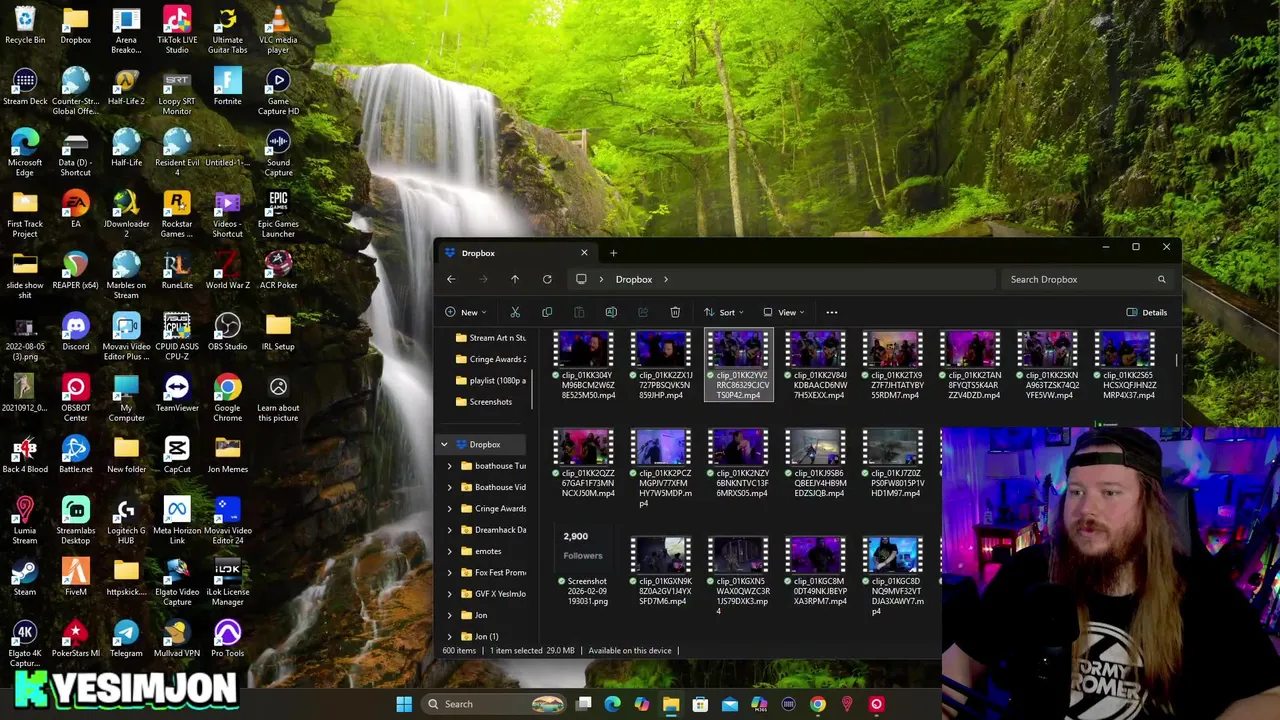Open the View dropdown menu

(783, 312)
